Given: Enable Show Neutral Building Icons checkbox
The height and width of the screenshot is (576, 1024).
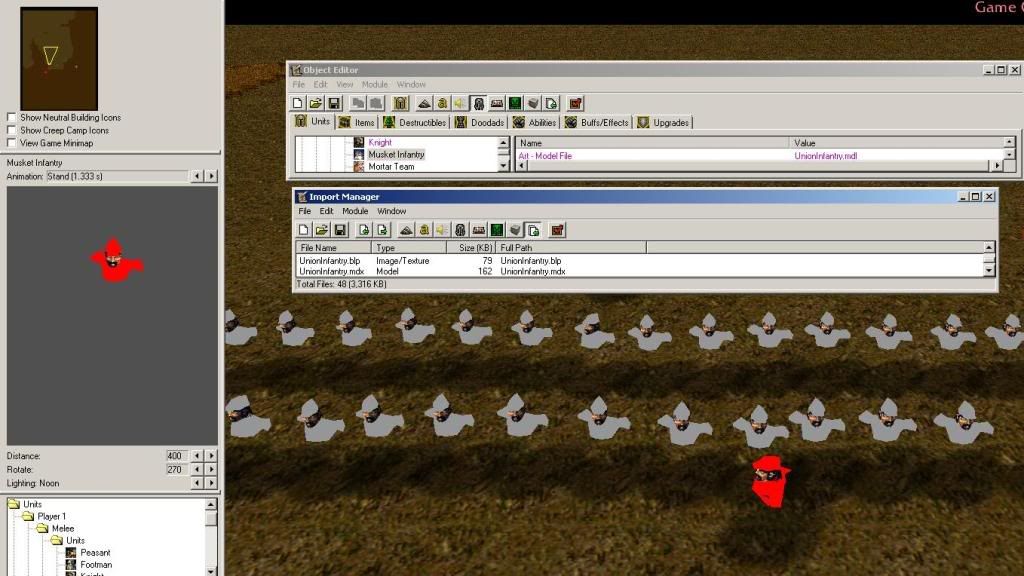Looking at the screenshot, I should click(x=11, y=118).
